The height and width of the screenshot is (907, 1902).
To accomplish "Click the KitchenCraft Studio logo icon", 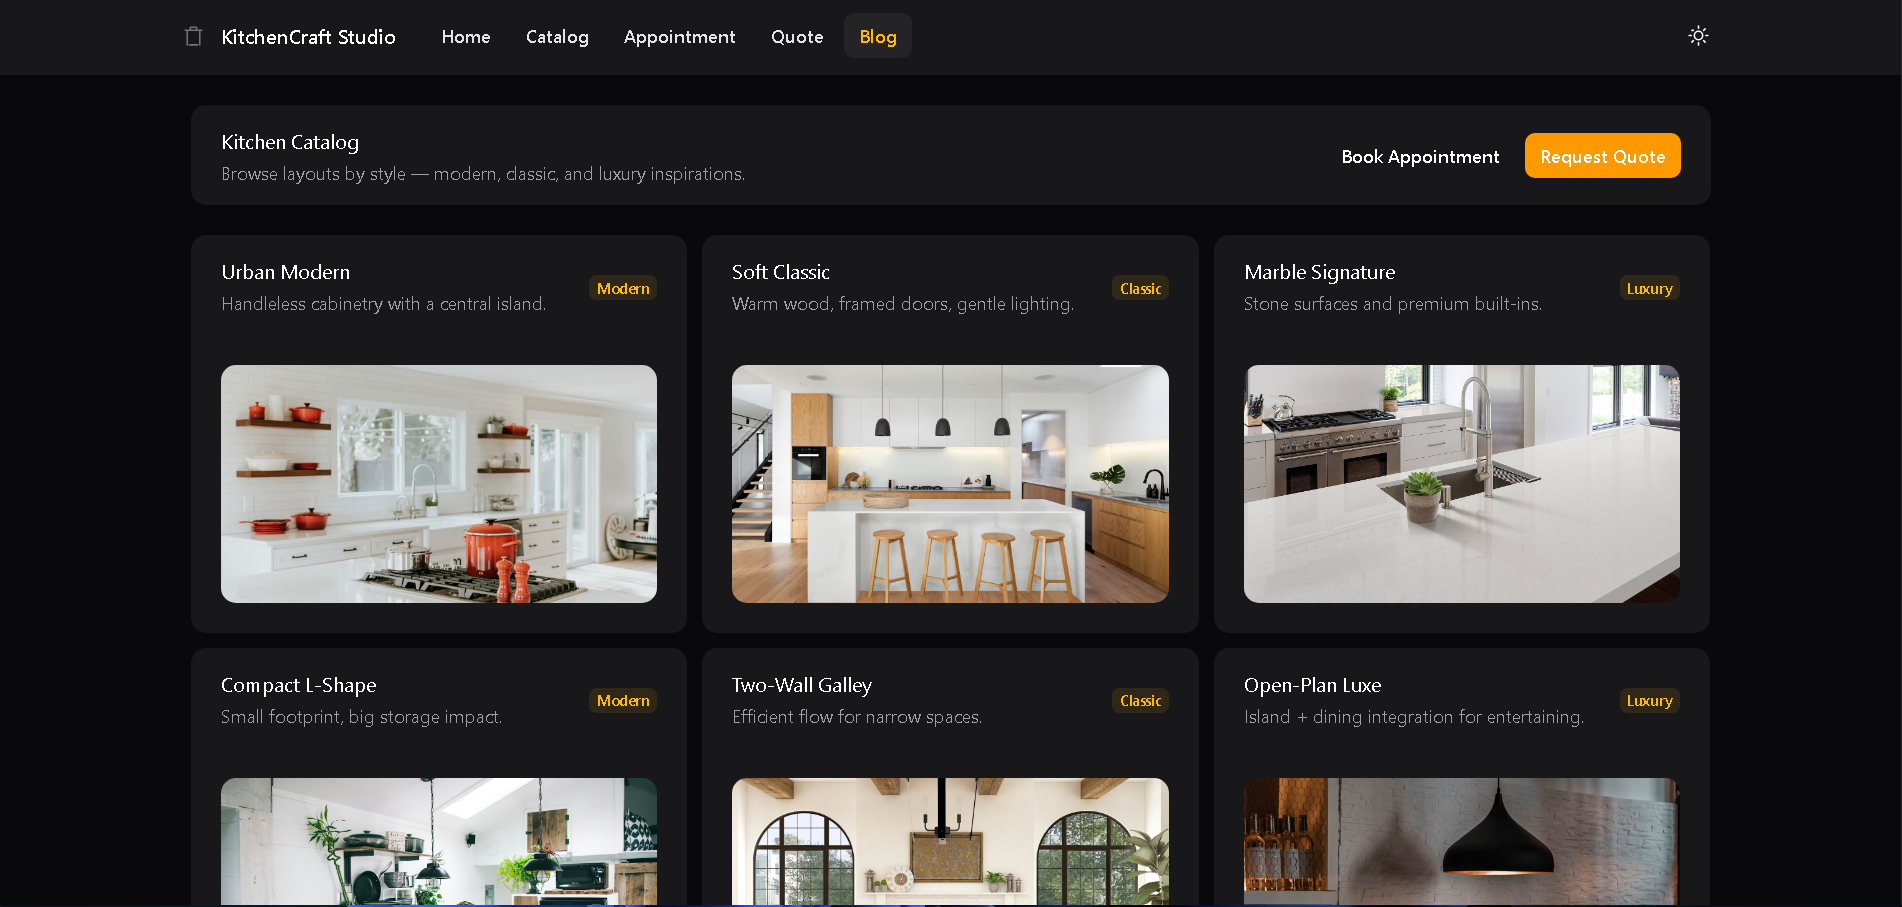I will coord(193,37).
